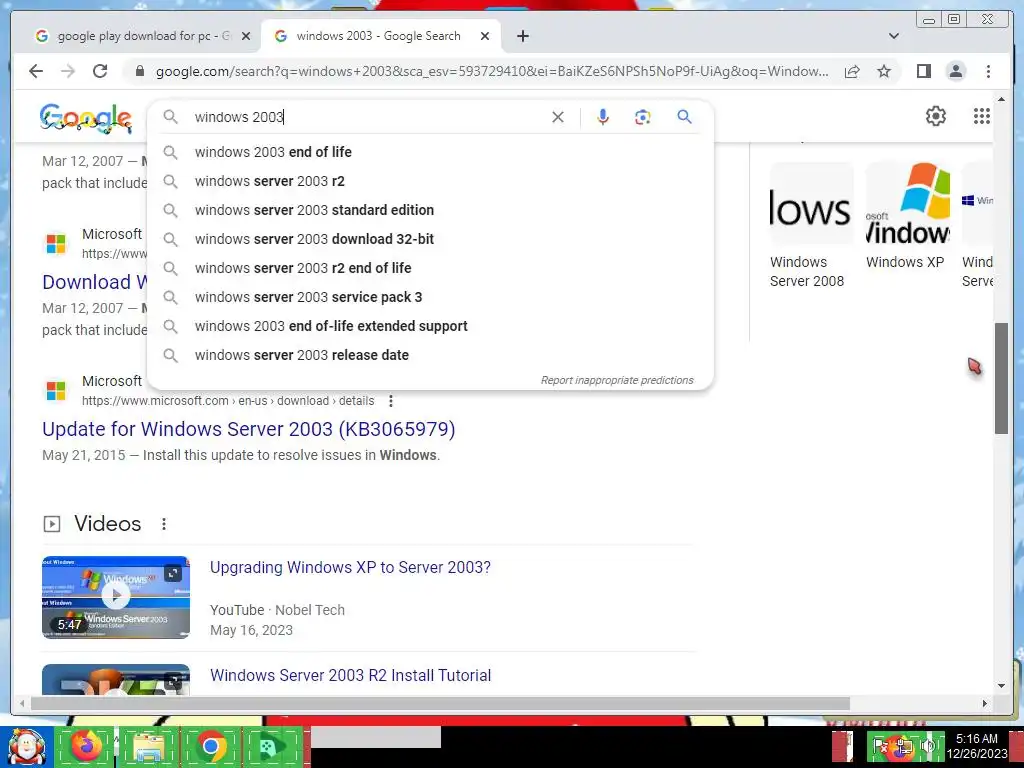Screen dimensions: 1024x768
Task: Clear the search box text
Action: tap(558, 118)
